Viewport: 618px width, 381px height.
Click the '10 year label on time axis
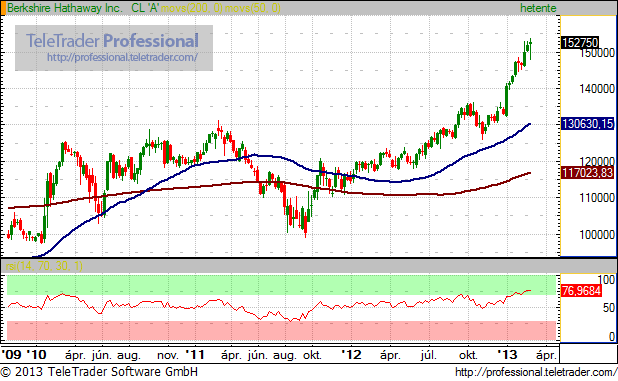[x=36, y=355]
